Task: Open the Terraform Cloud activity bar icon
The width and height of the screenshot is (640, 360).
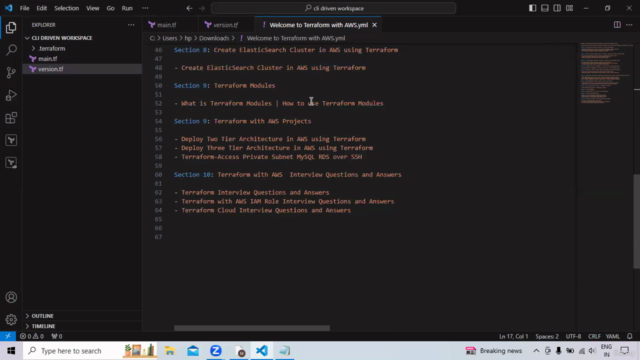Action: click(11, 163)
